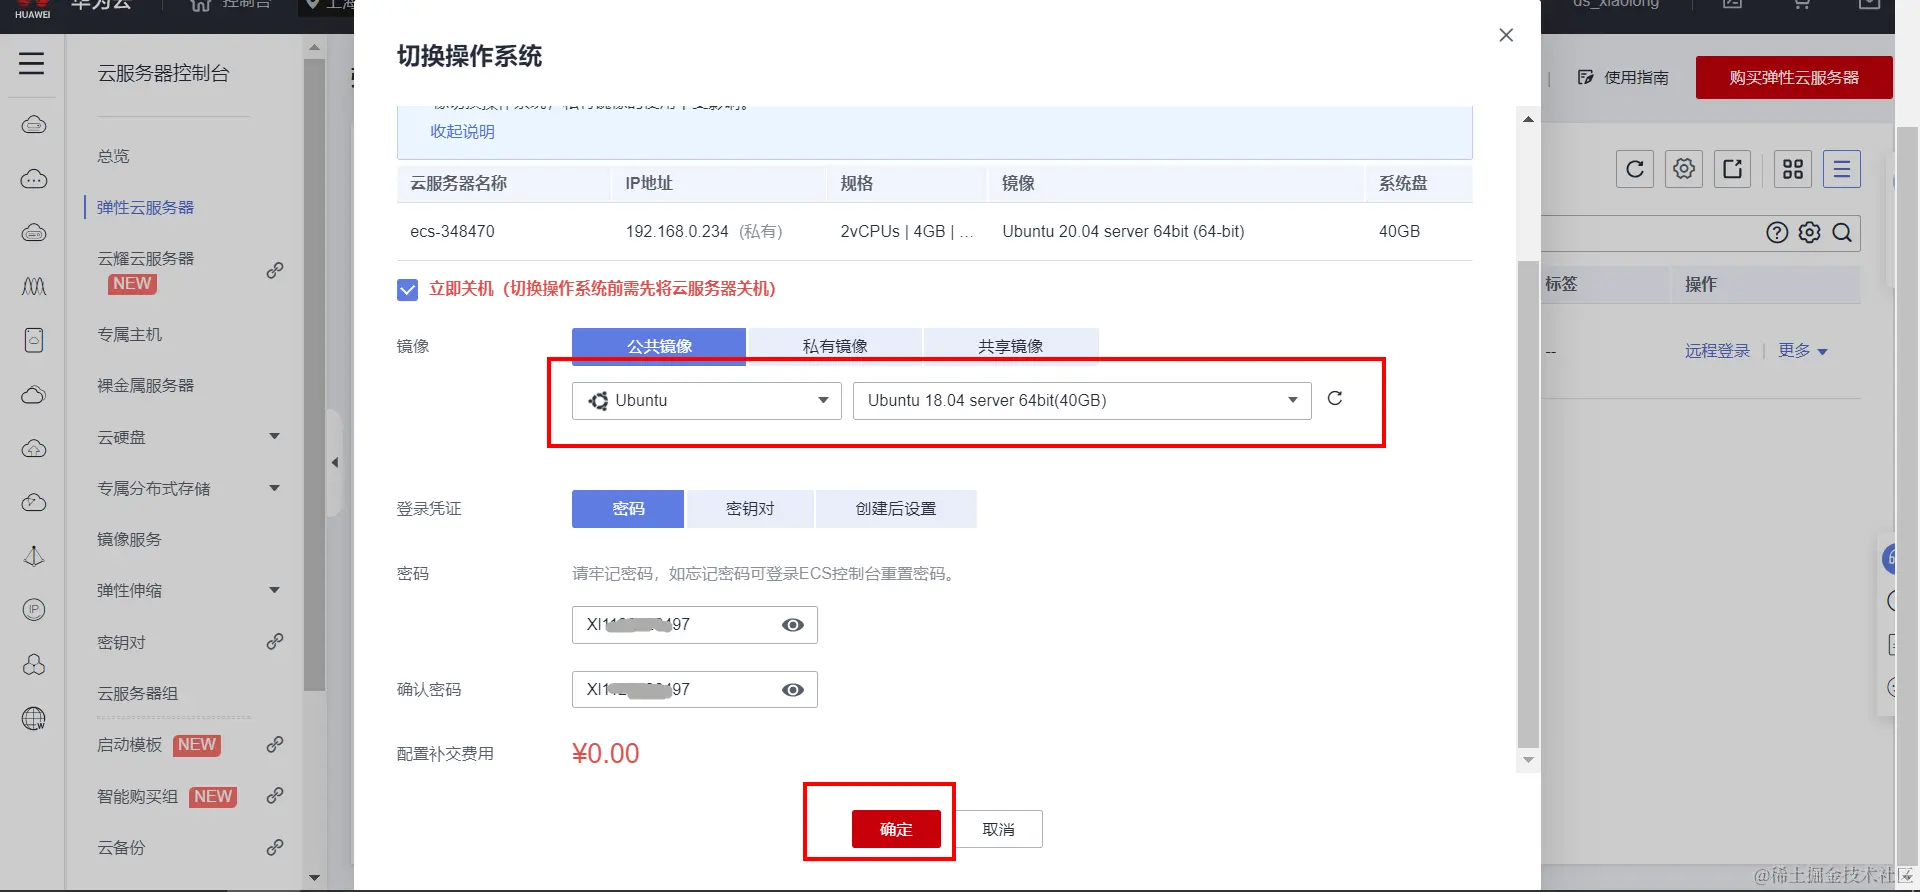Image resolution: width=1920 pixels, height=892 pixels.
Task: Click the globe icon in the icon rail
Action: click(34, 718)
